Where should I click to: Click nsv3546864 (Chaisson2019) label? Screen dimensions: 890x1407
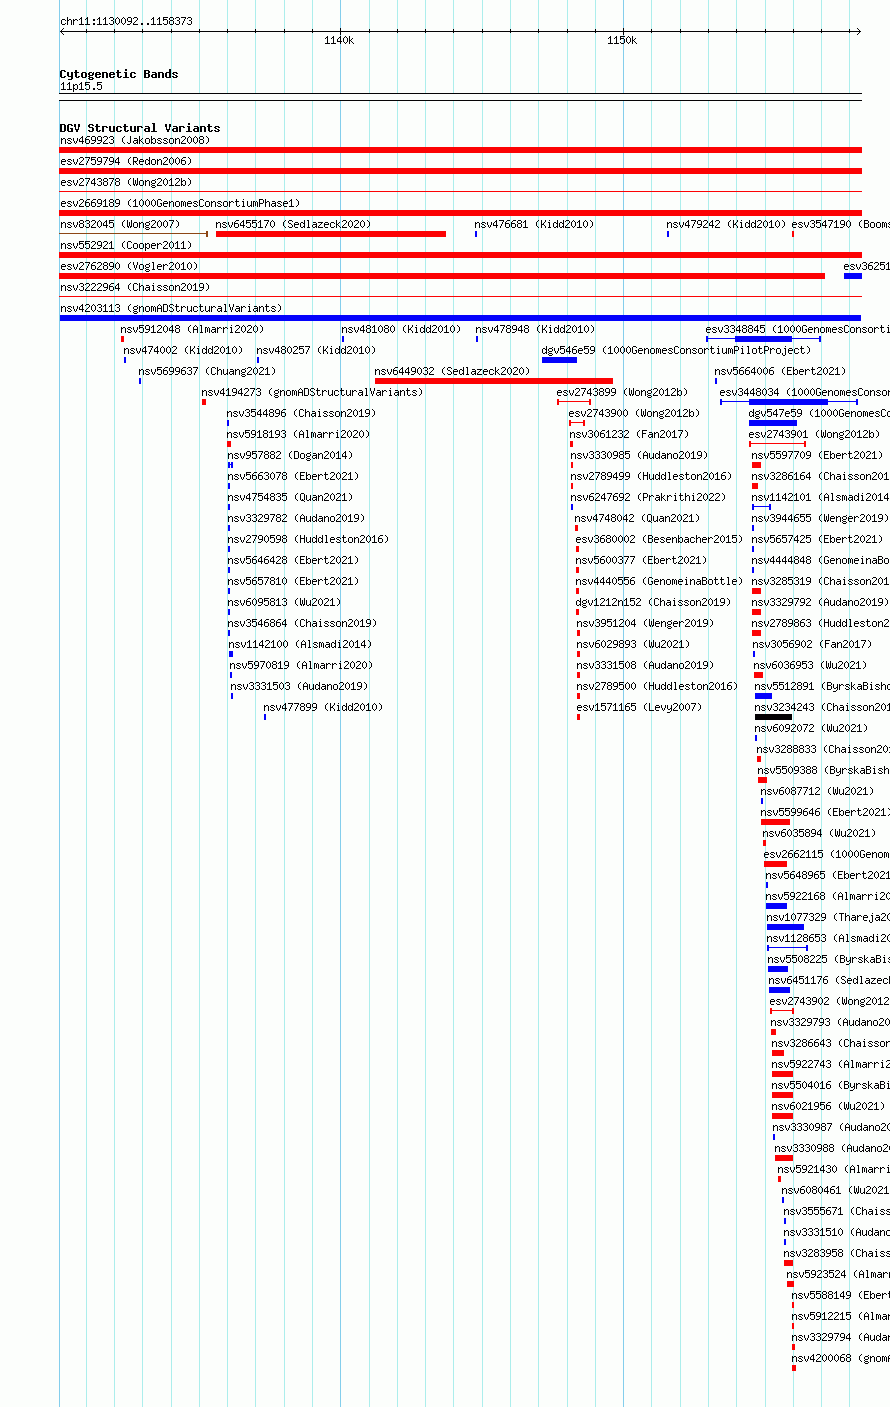pyautogui.click(x=302, y=623)
